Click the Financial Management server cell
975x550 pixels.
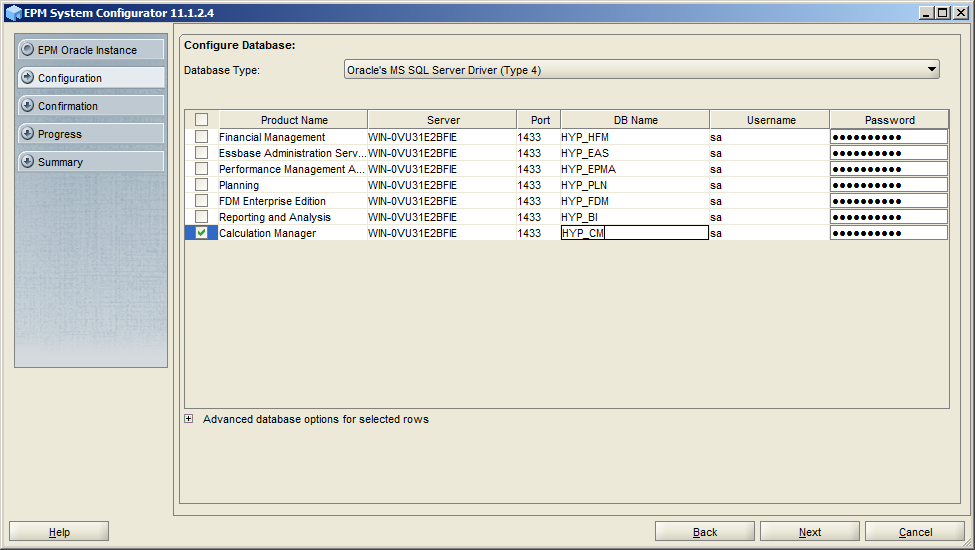(441, 137)
